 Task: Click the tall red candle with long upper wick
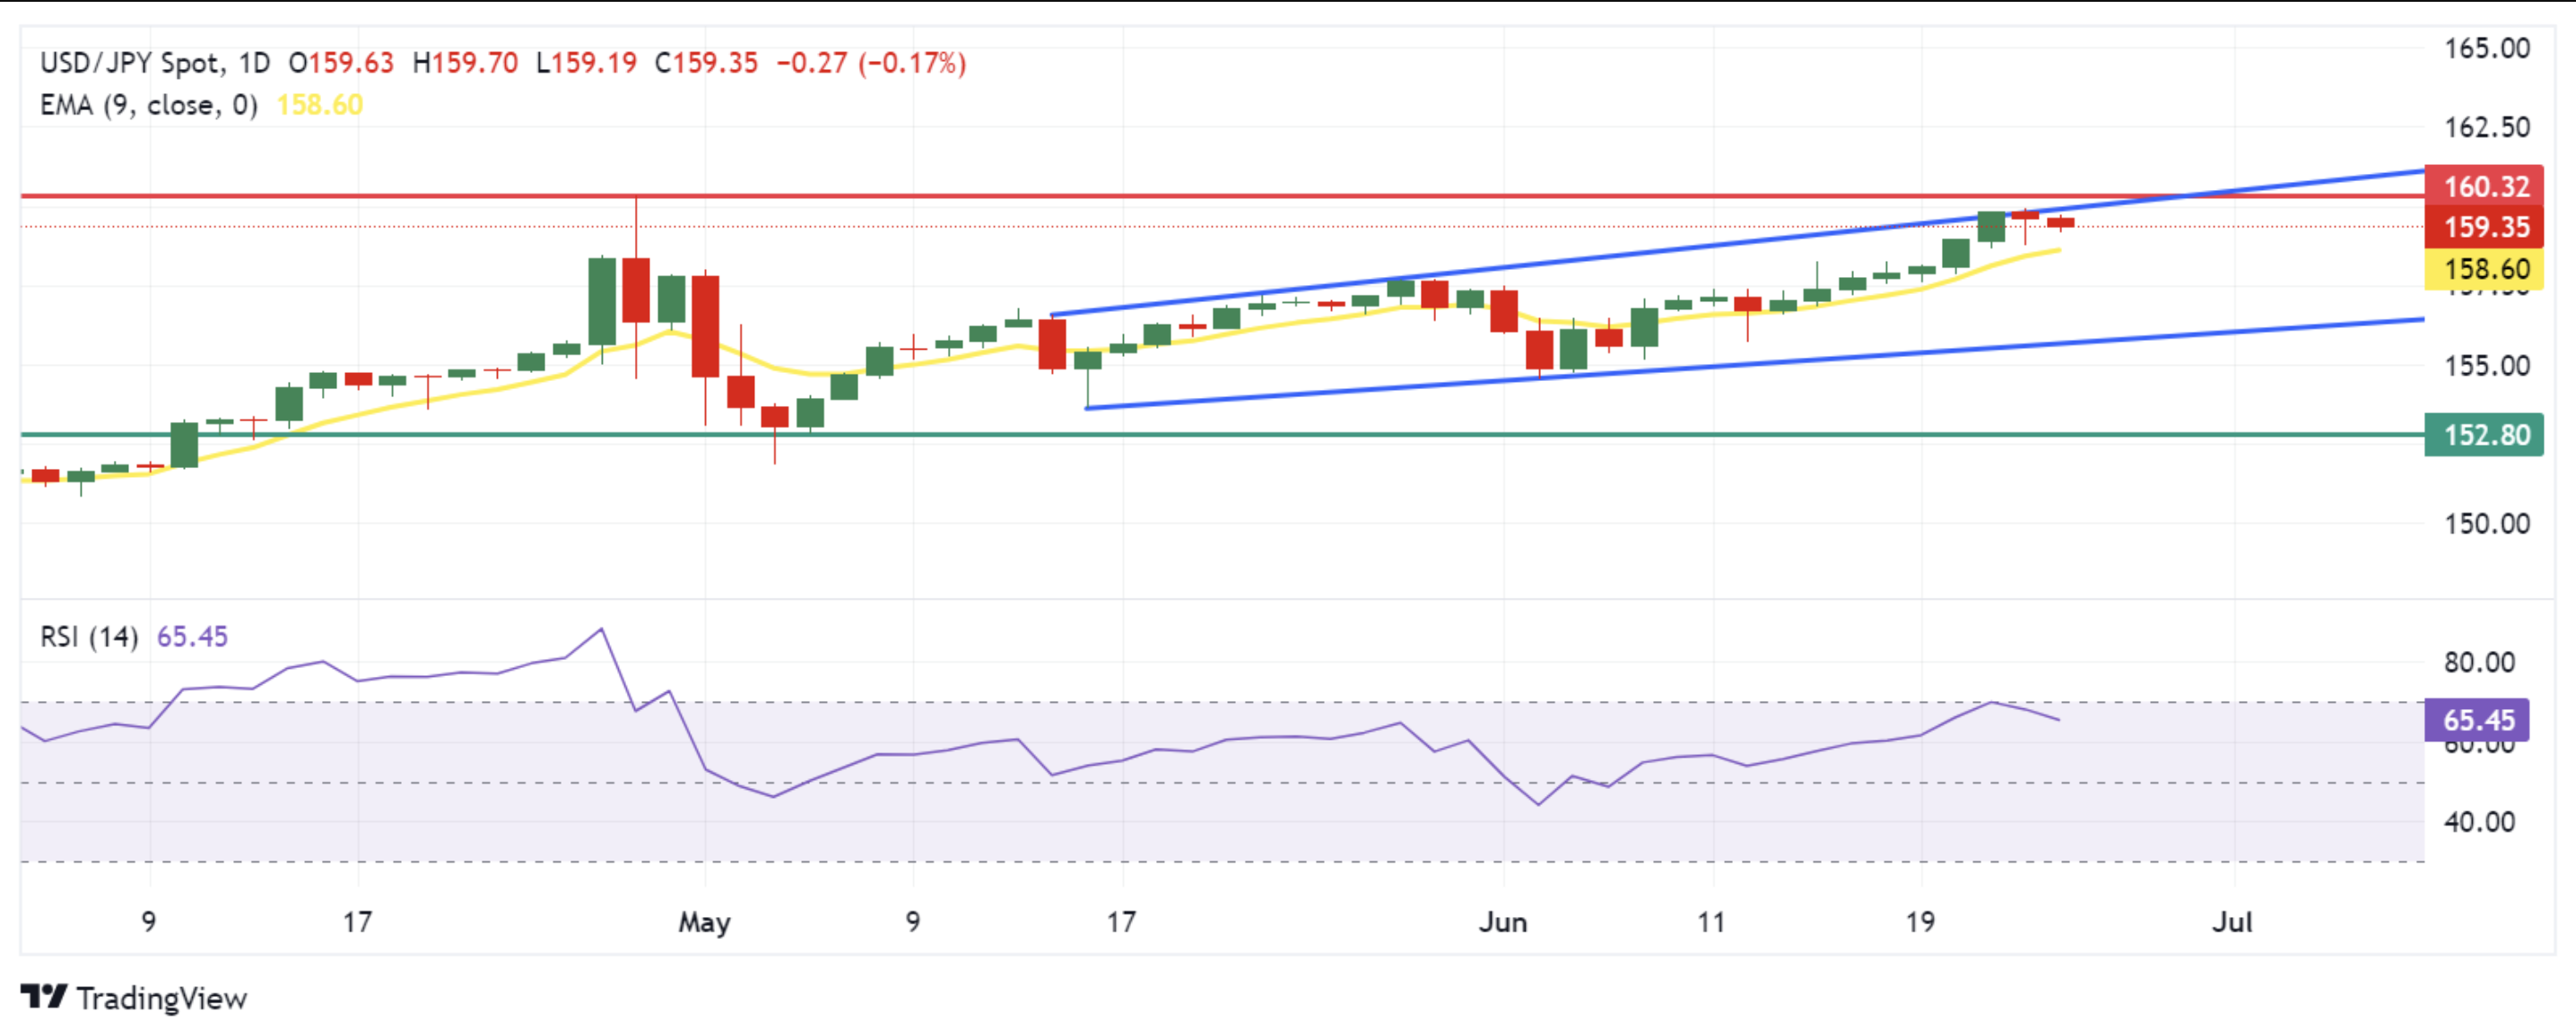636,289
